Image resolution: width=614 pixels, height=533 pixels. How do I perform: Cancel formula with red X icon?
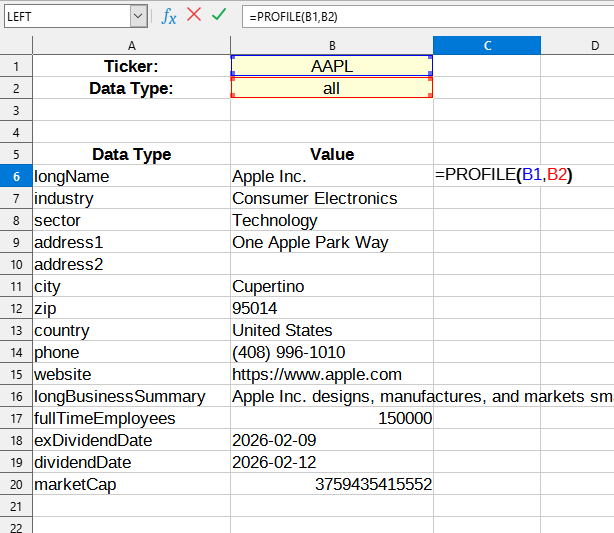(x=194, y=16)
